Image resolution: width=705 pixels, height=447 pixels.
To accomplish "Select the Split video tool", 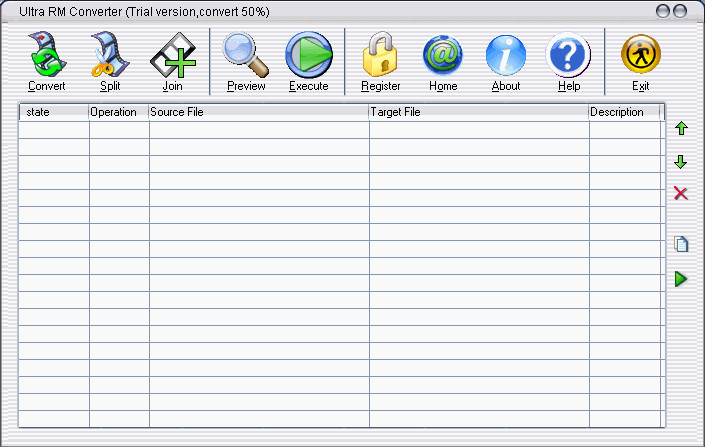I will [x=110, y=62].
